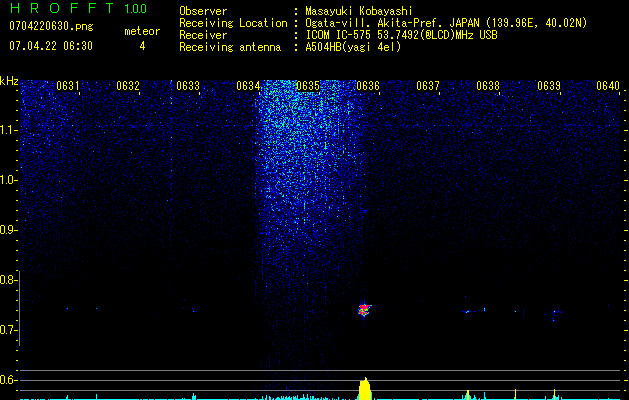Screen dimensions: 629x400
Task: Click the 0637 time marker
Action: pos(428,86)
